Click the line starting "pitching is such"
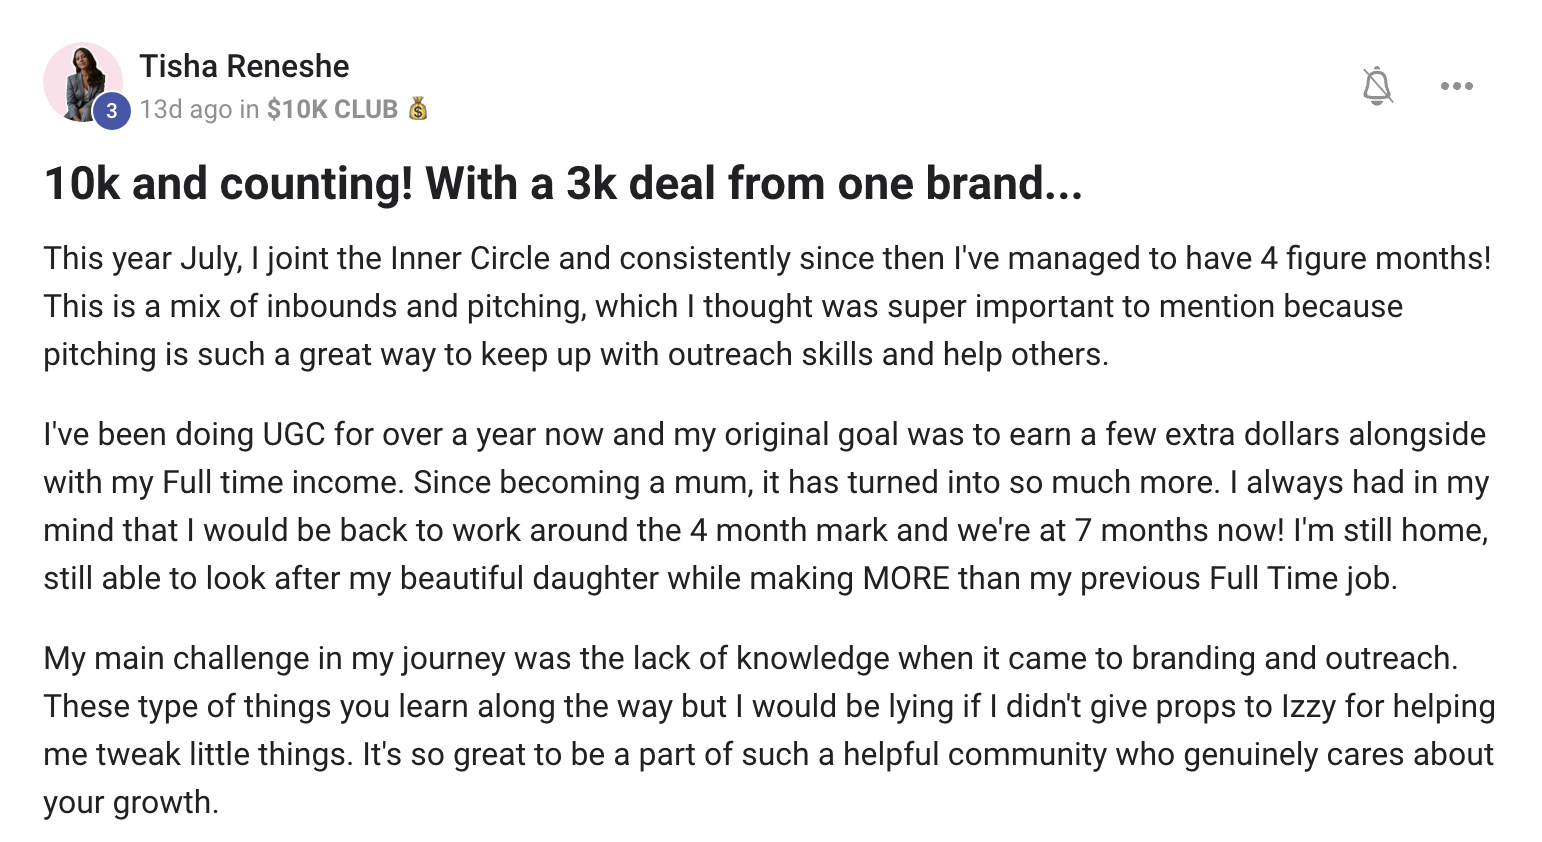The image size is (1542, 842). (576, 354)
